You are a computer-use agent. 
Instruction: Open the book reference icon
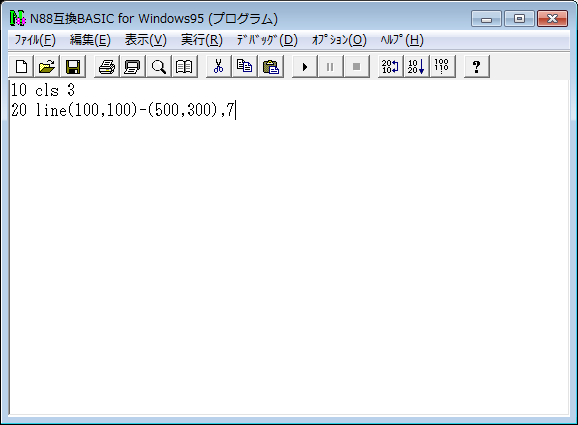tap(184, 67)
